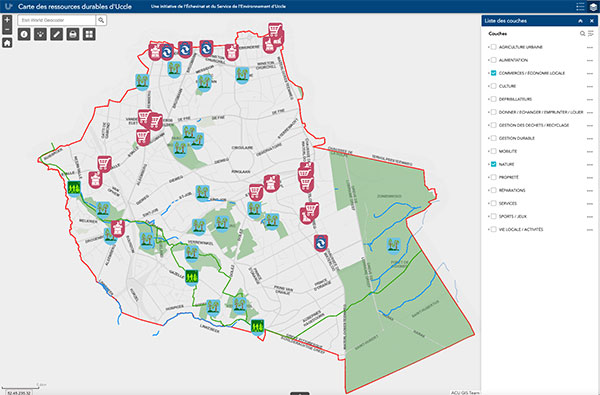This screenshot has height=395, width=600.
Task: Toggle the layer list icon in header
Action: 593,7
